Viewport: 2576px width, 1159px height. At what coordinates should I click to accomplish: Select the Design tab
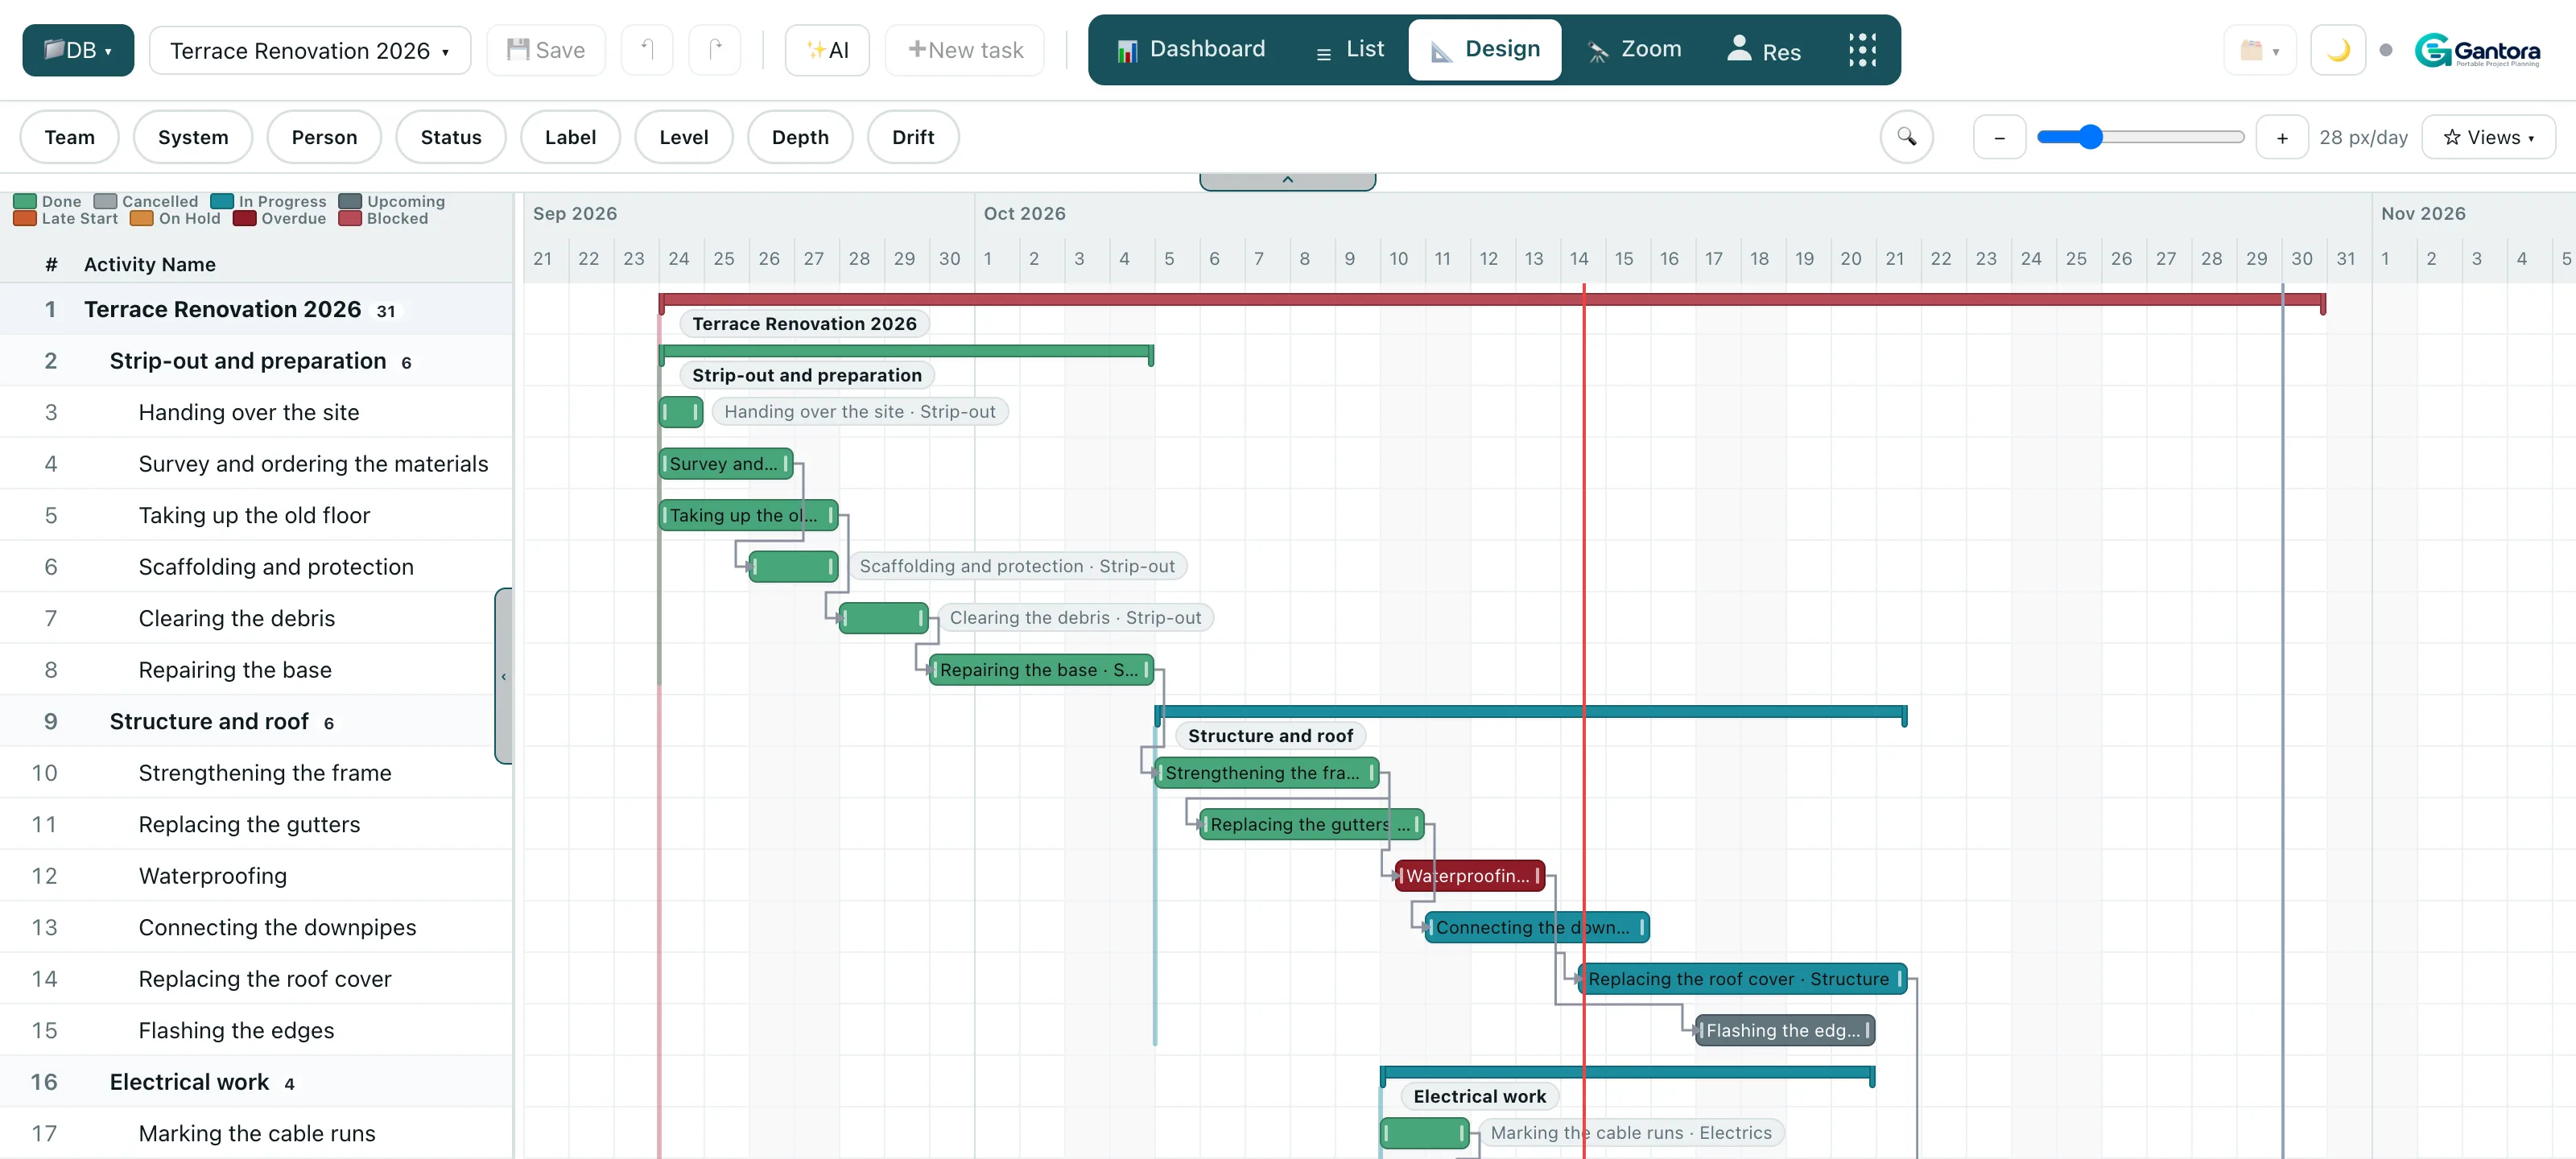[1485, 49]
